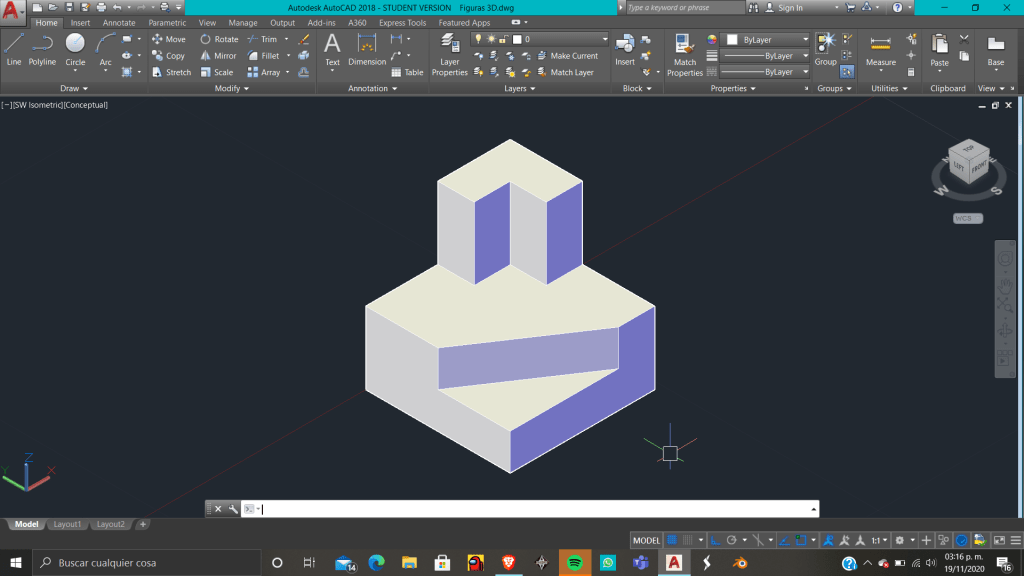Switch to the Annotate ribbon tab
This screenshot has height=576, width=1024.
[x=119, y=23]
